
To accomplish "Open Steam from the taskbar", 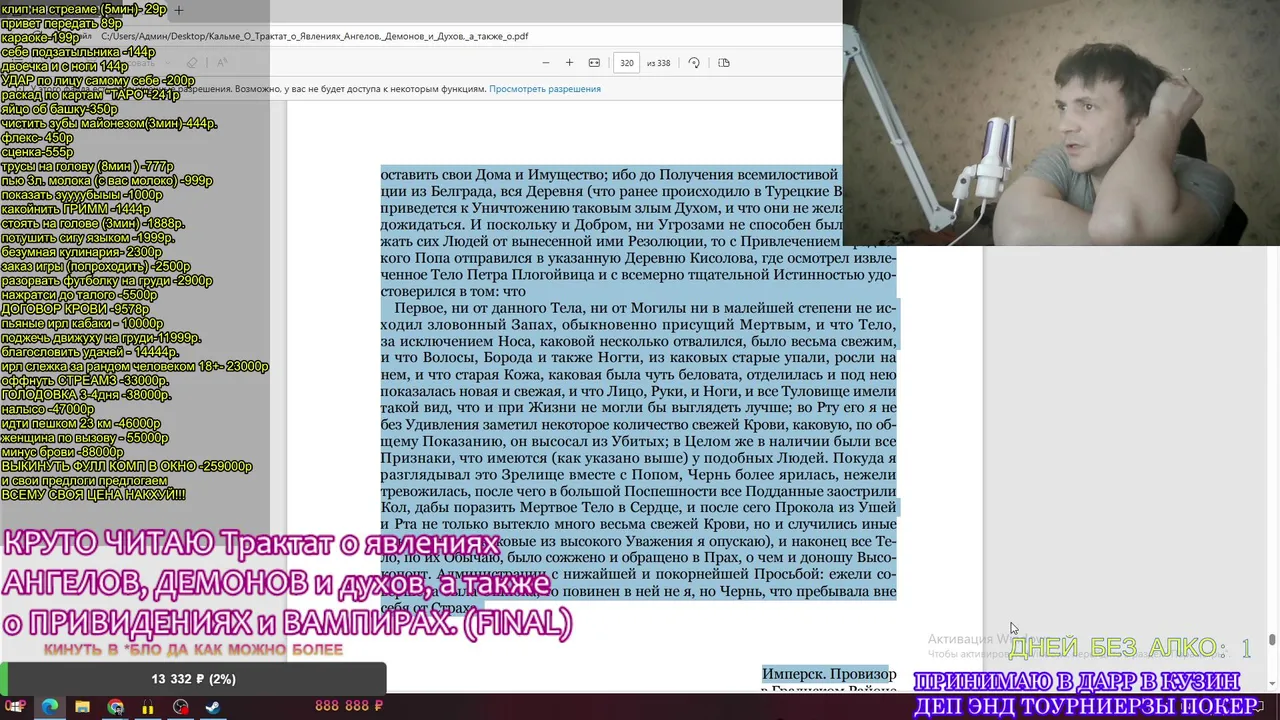I will (x=213, y=706).
